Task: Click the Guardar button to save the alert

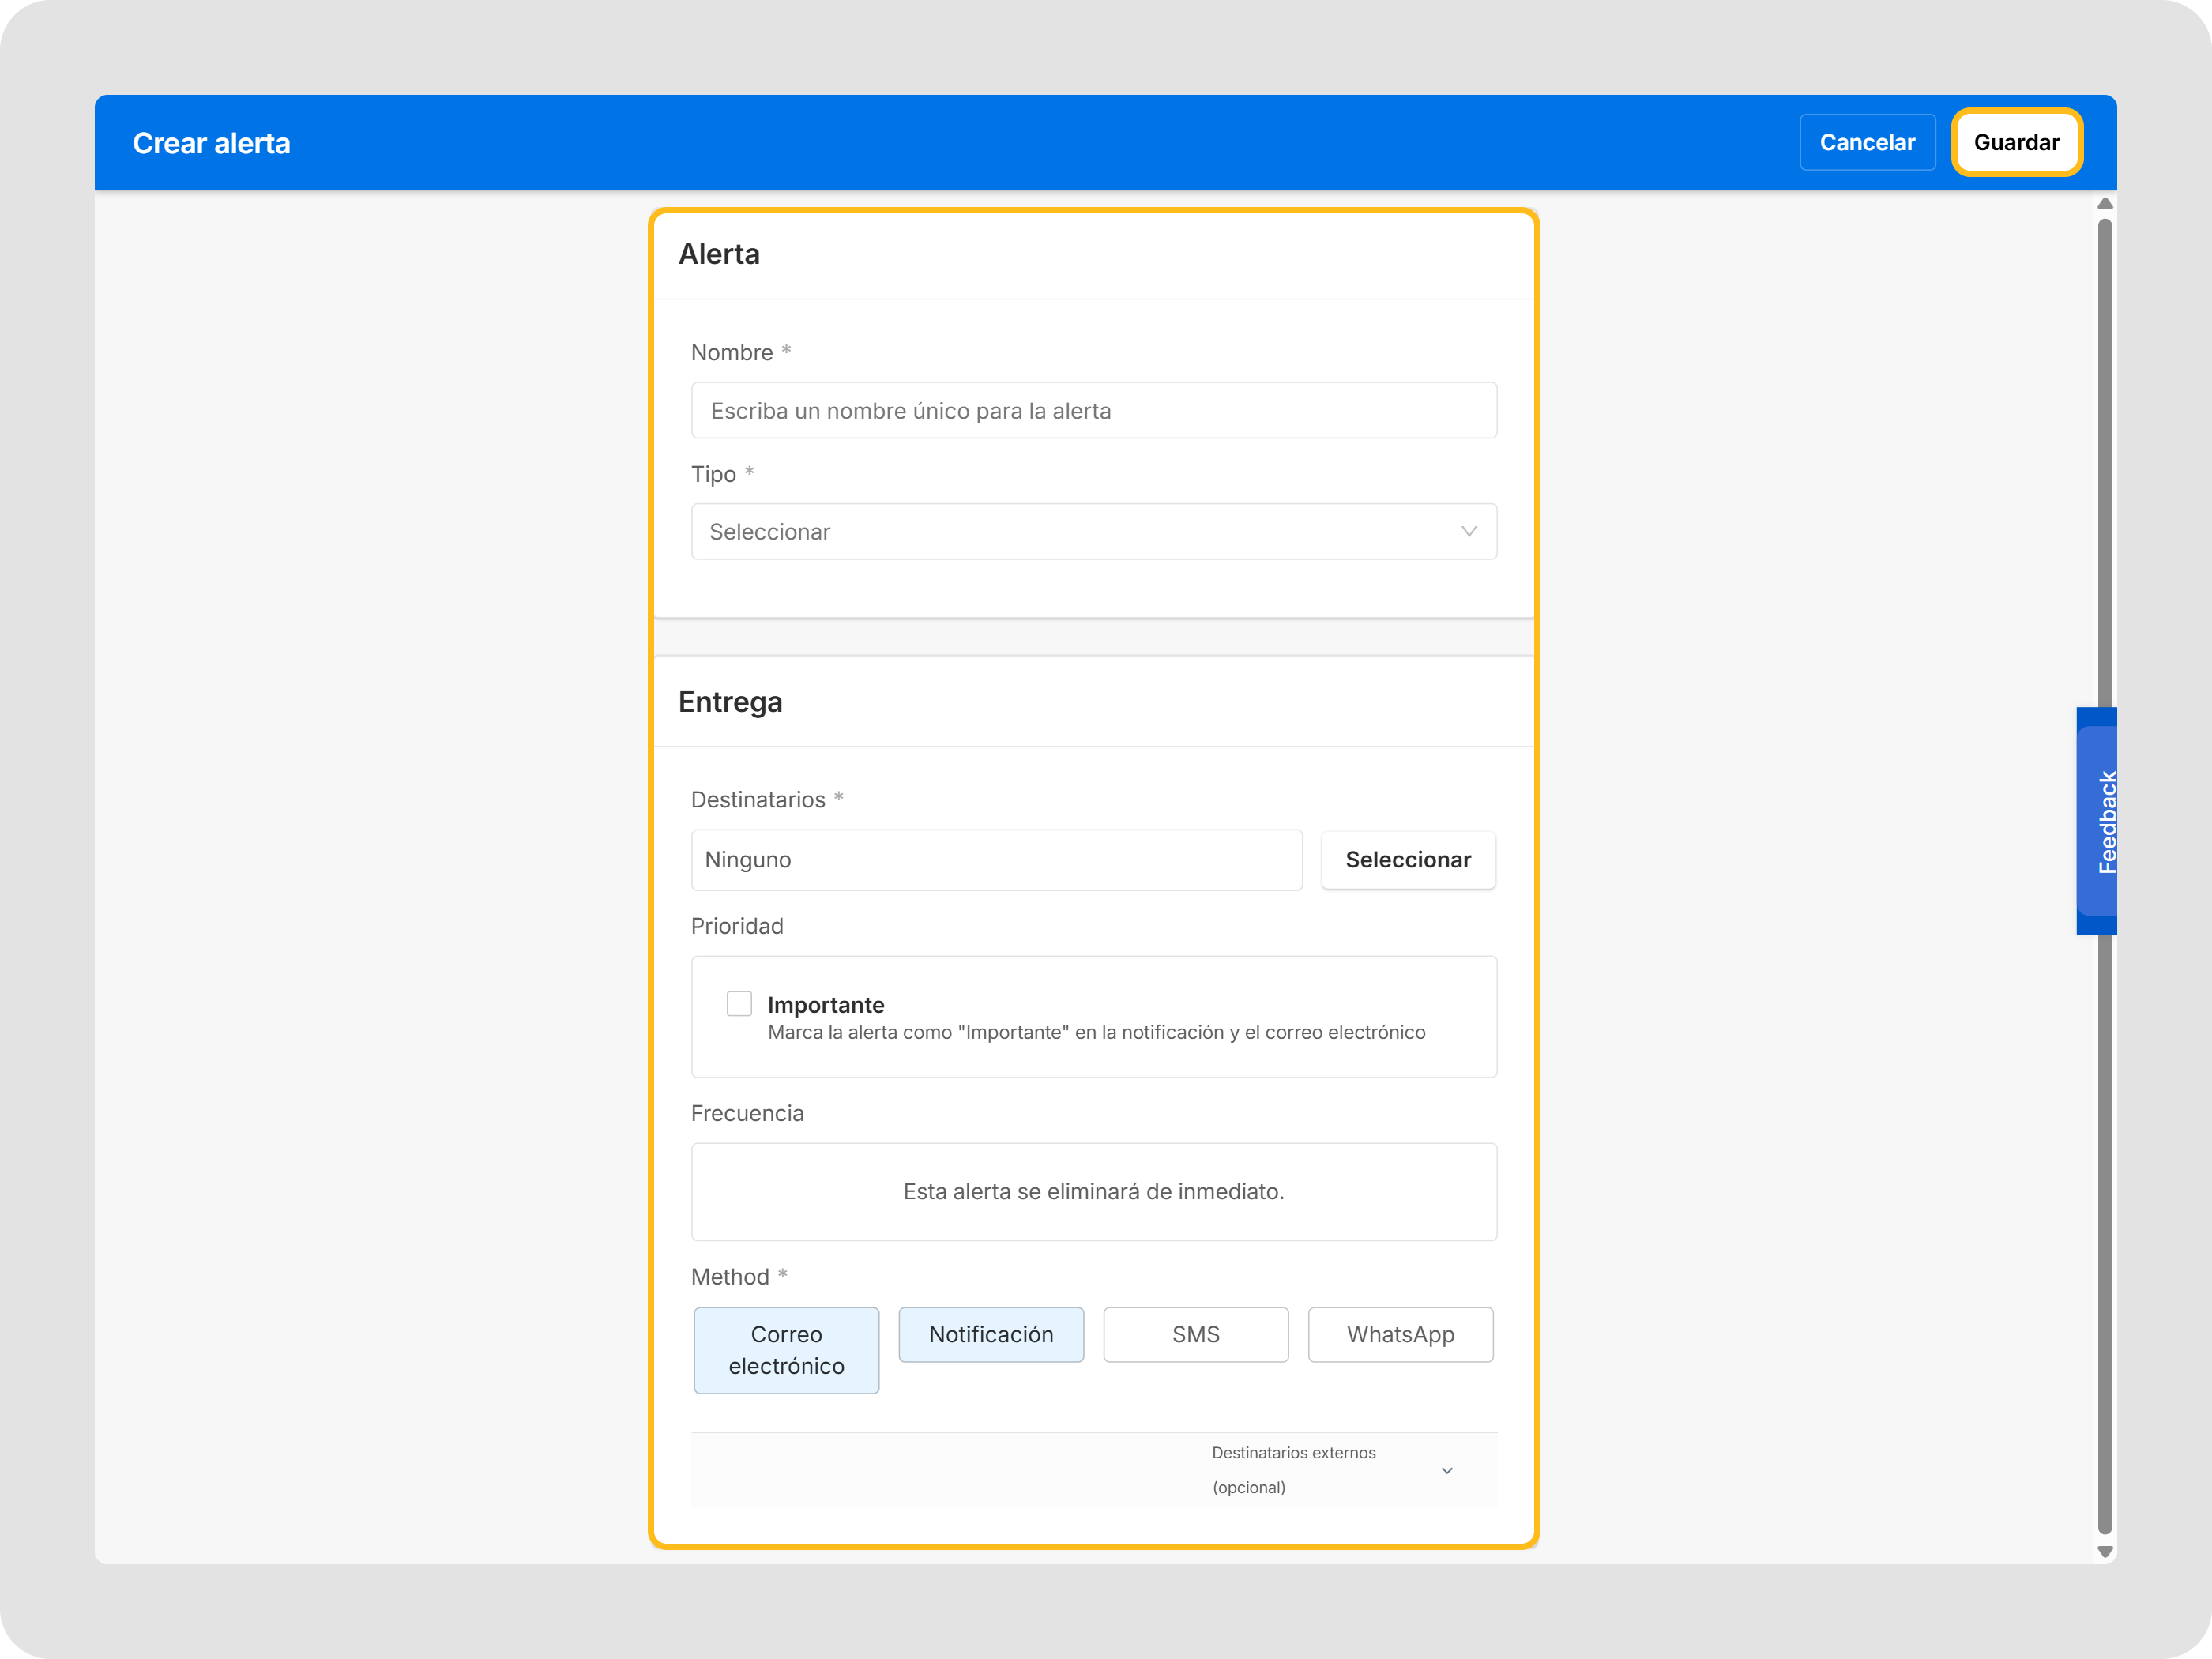Action: [2016, 142]
